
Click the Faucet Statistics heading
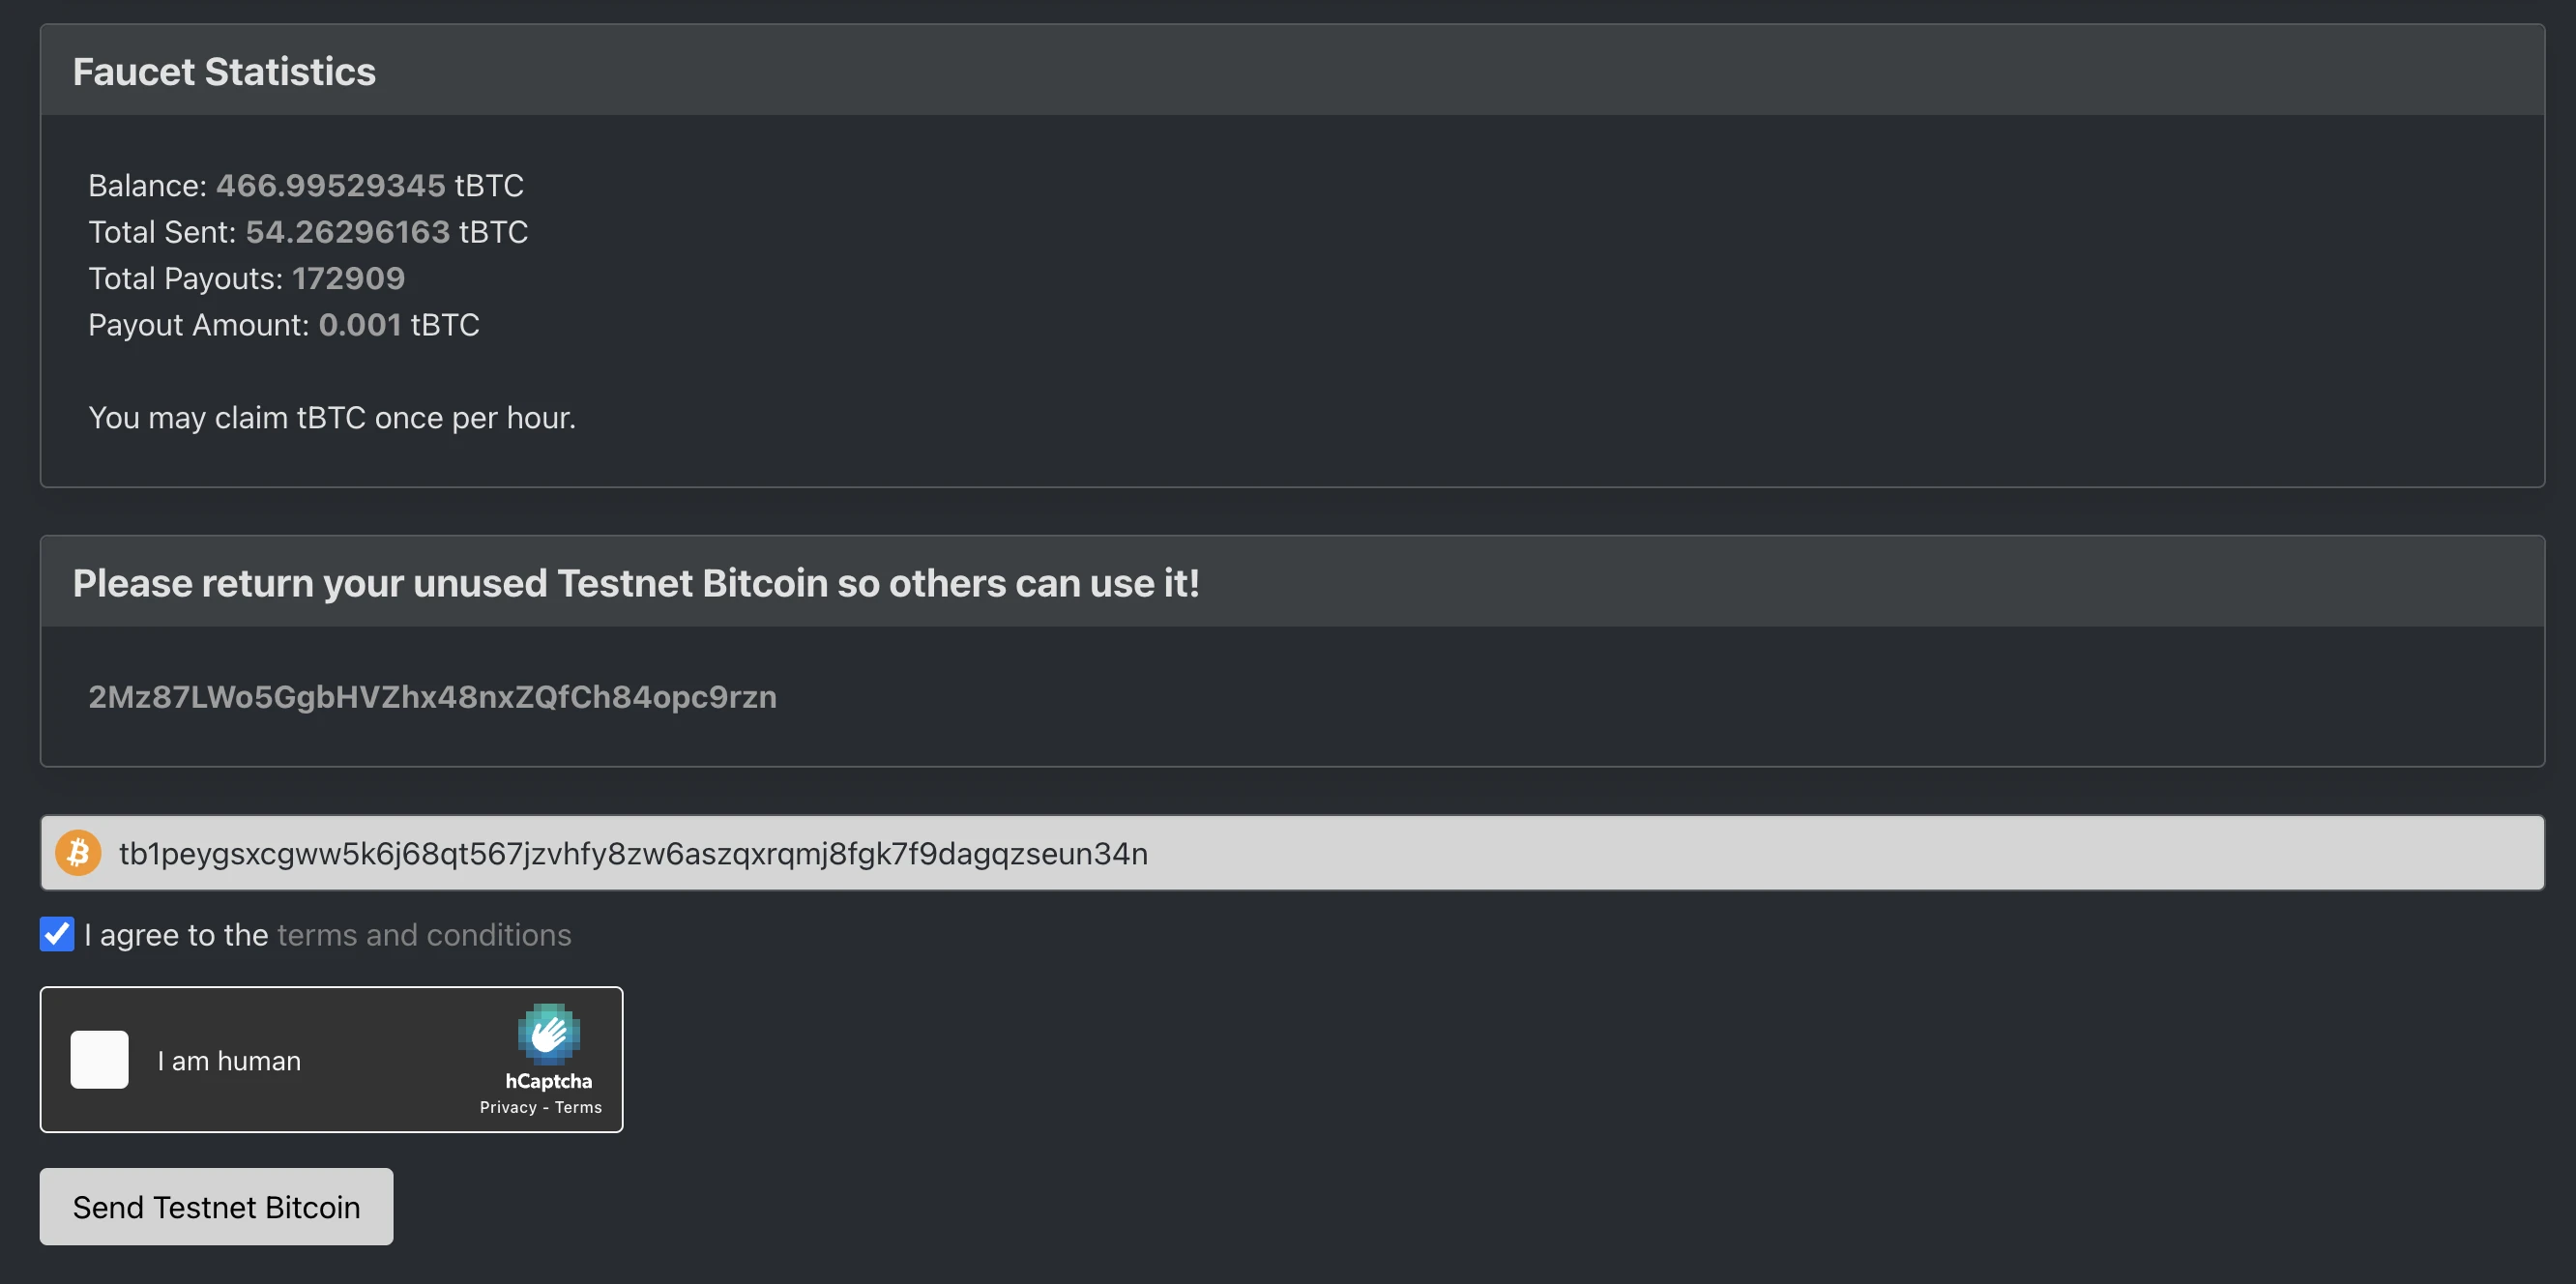coord(224,72)
